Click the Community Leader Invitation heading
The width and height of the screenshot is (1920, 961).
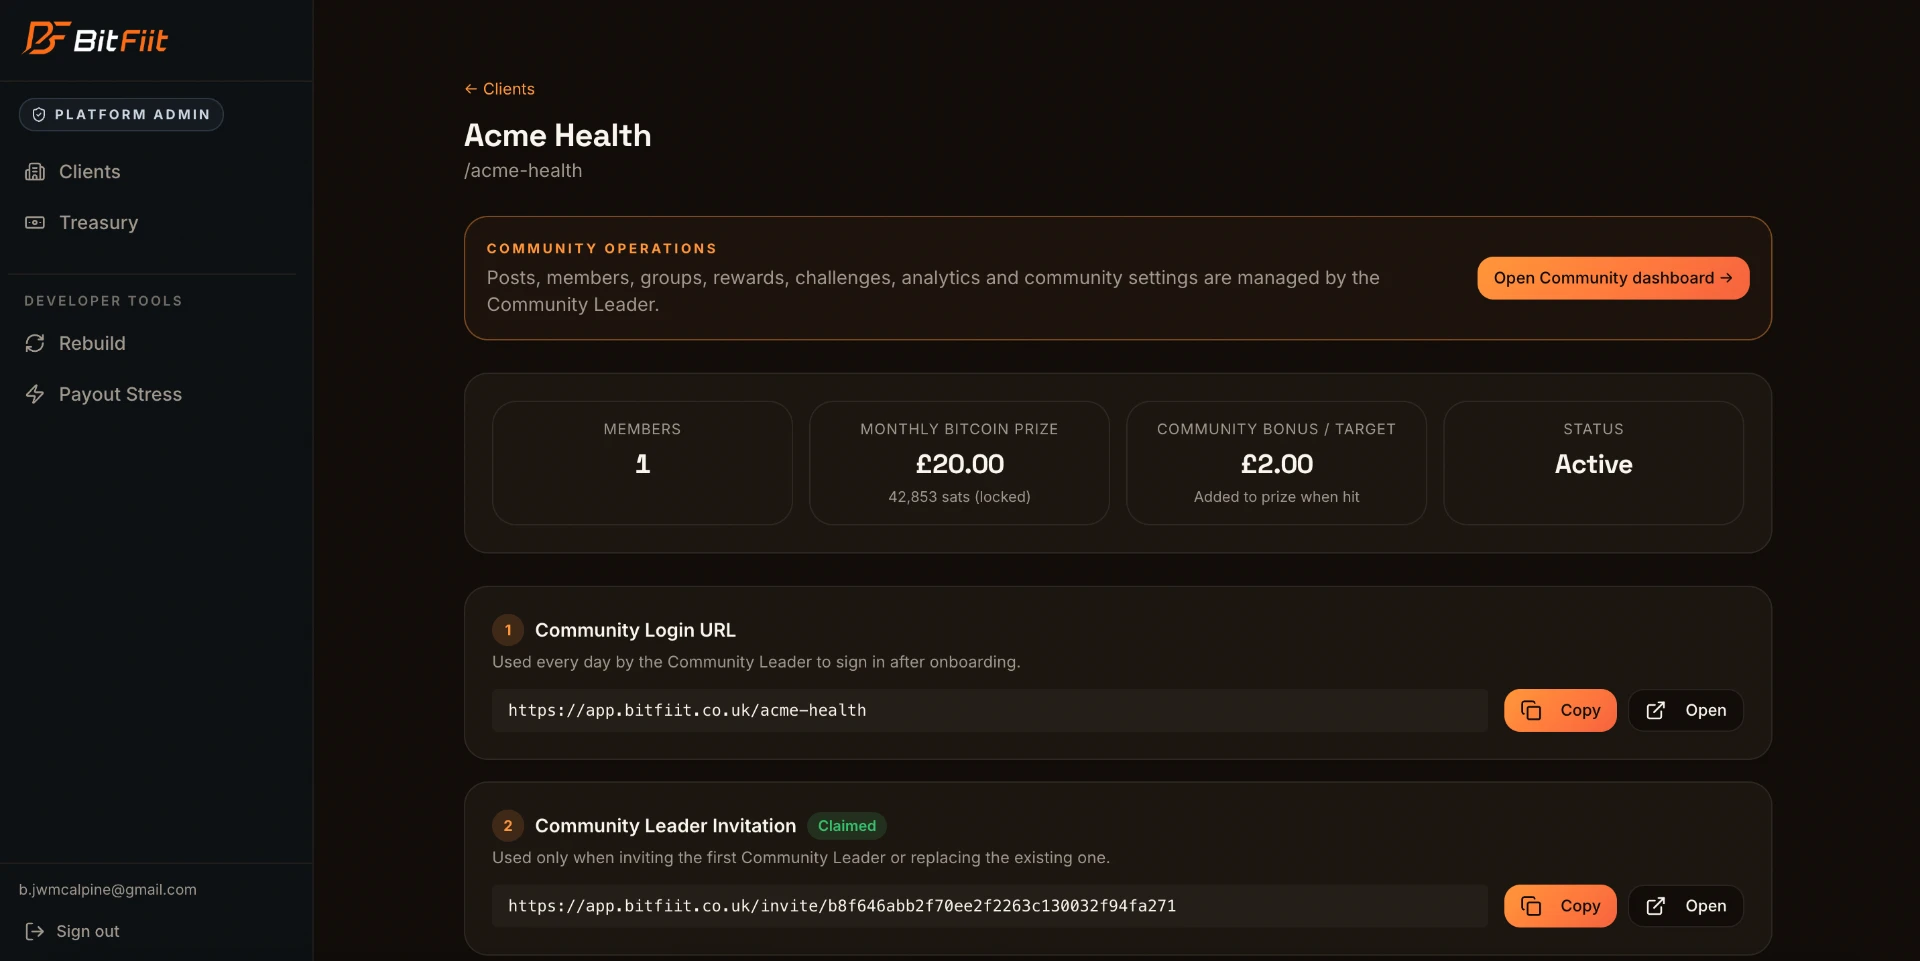665,826
